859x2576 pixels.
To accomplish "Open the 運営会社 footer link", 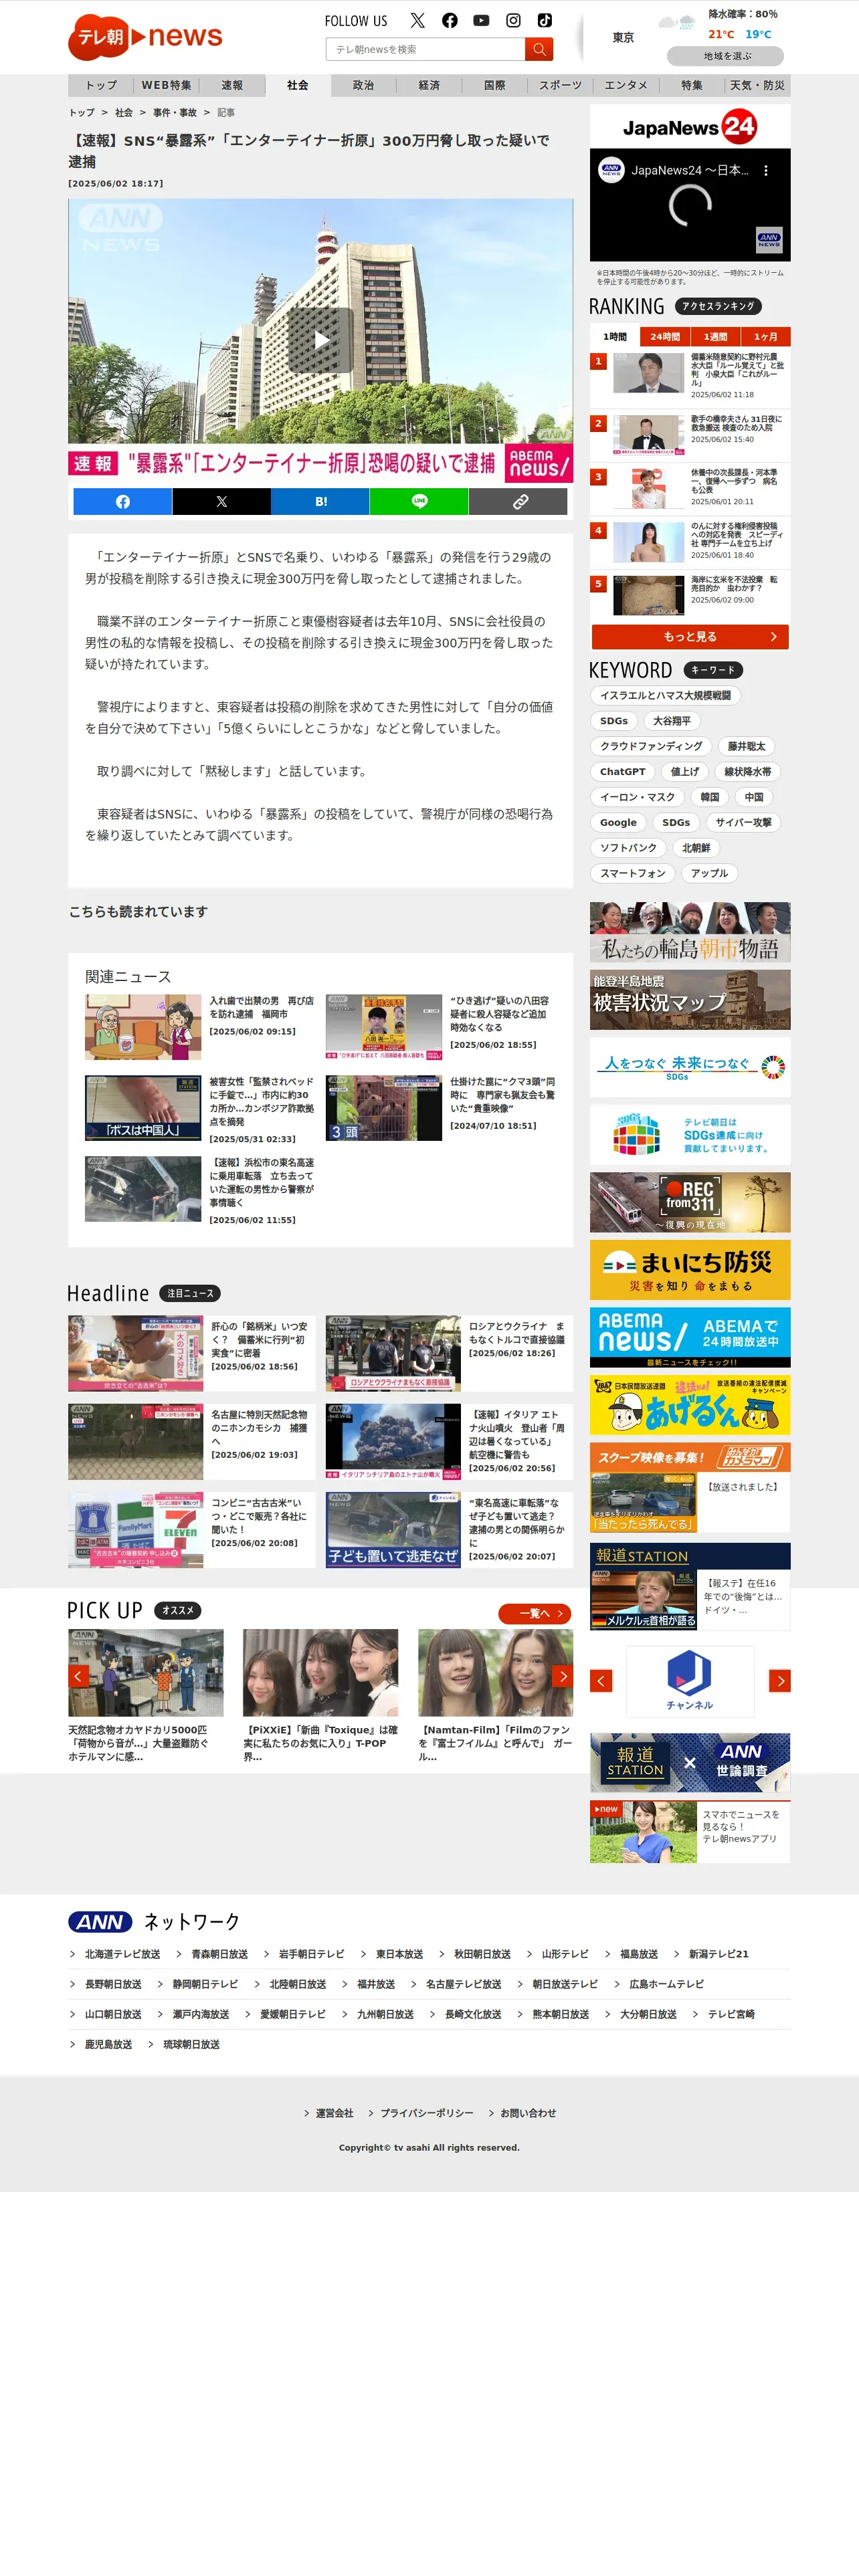I will [x=334, y=2113].
